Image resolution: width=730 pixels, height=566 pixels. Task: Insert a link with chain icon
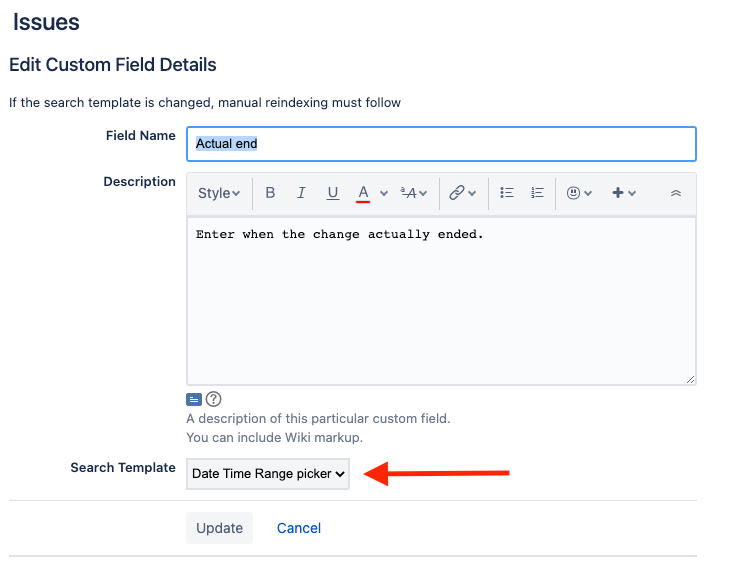click(x=457, y=193)
